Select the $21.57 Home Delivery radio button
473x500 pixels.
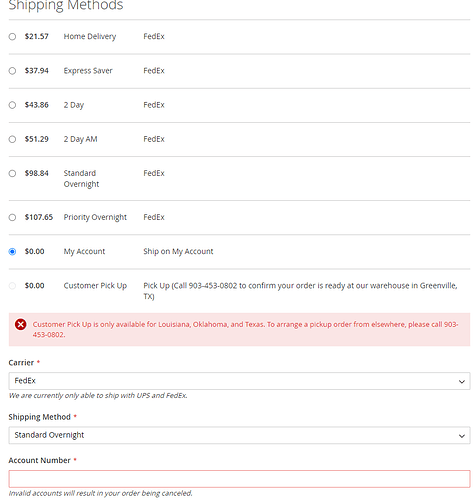12,36
